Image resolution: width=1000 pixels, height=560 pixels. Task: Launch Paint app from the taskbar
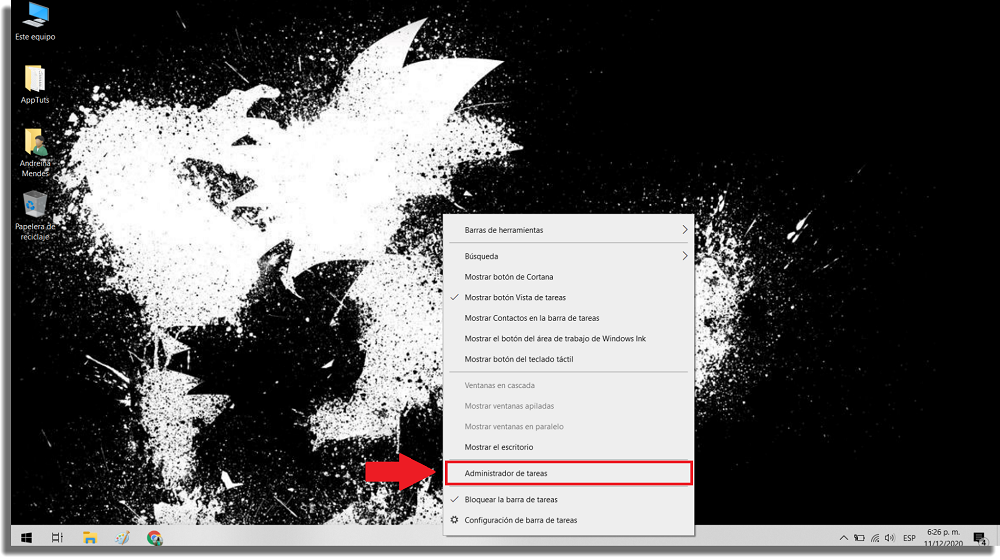[122, 538]
